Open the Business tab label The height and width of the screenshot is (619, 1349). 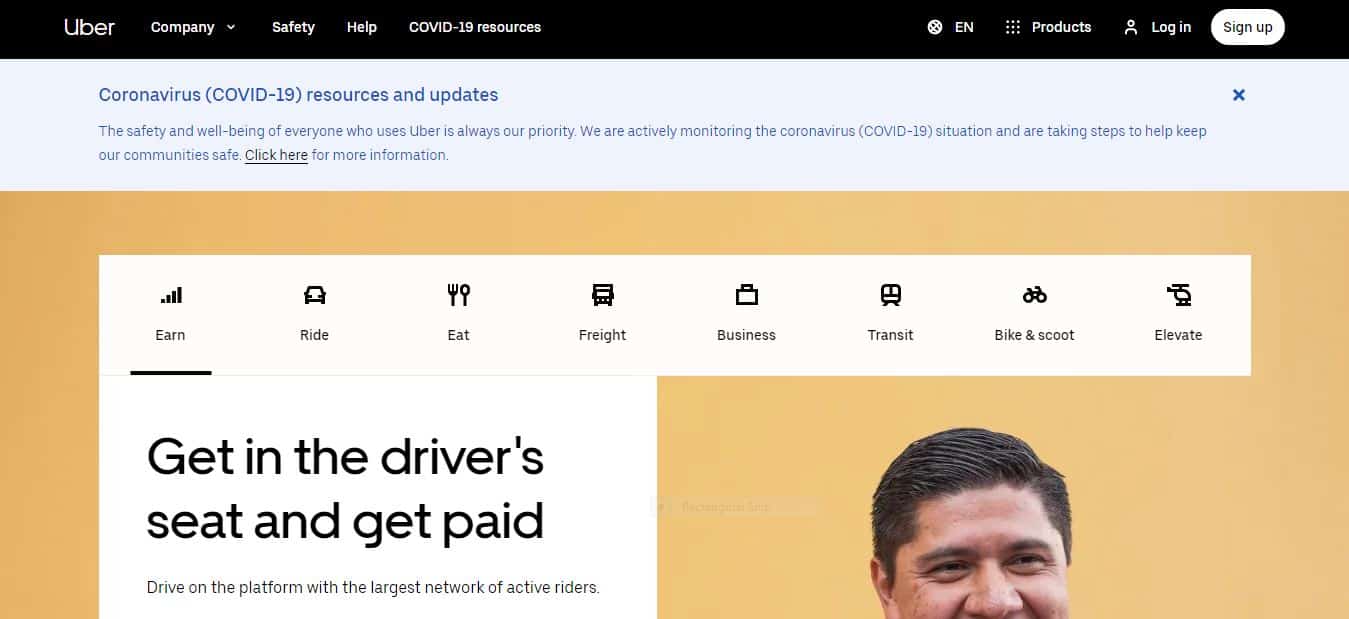coord(746,335)
